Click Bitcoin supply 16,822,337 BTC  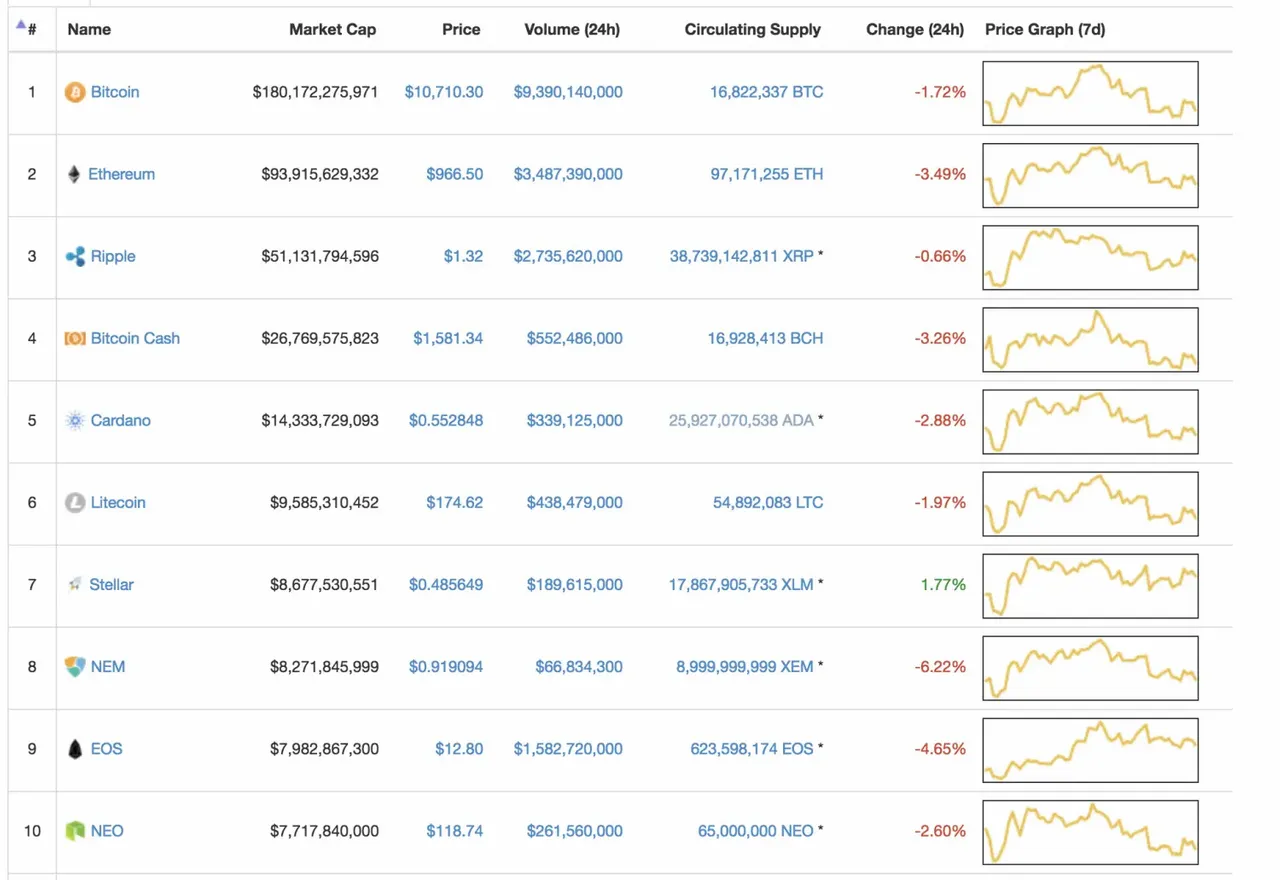[767, 92]
